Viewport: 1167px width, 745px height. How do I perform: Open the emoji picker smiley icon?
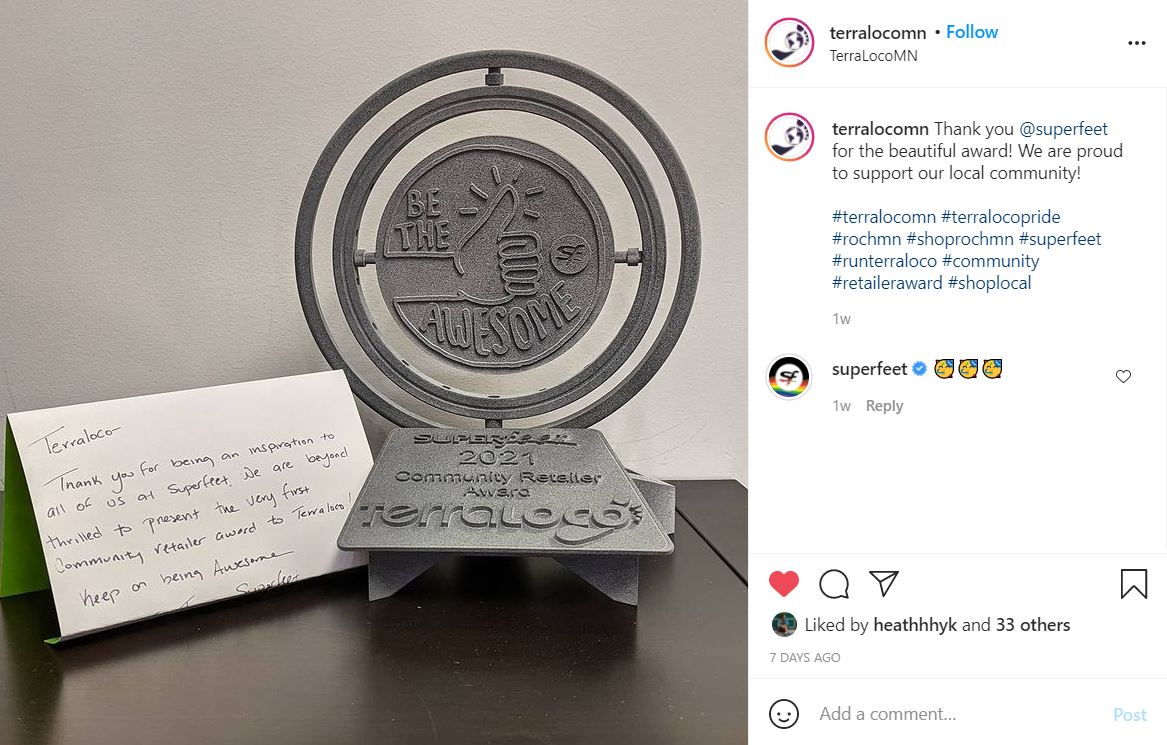783,714
